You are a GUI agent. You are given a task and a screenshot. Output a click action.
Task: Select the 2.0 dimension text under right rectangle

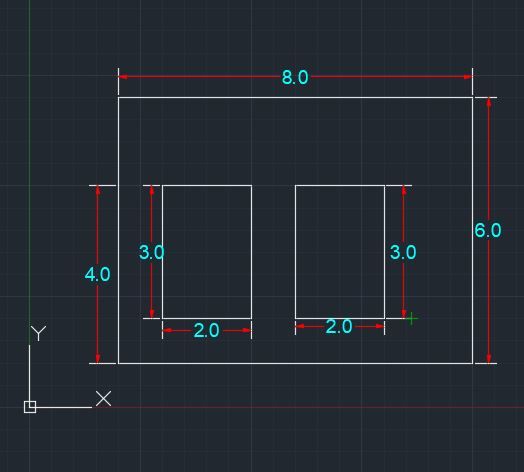click(339, 327)
